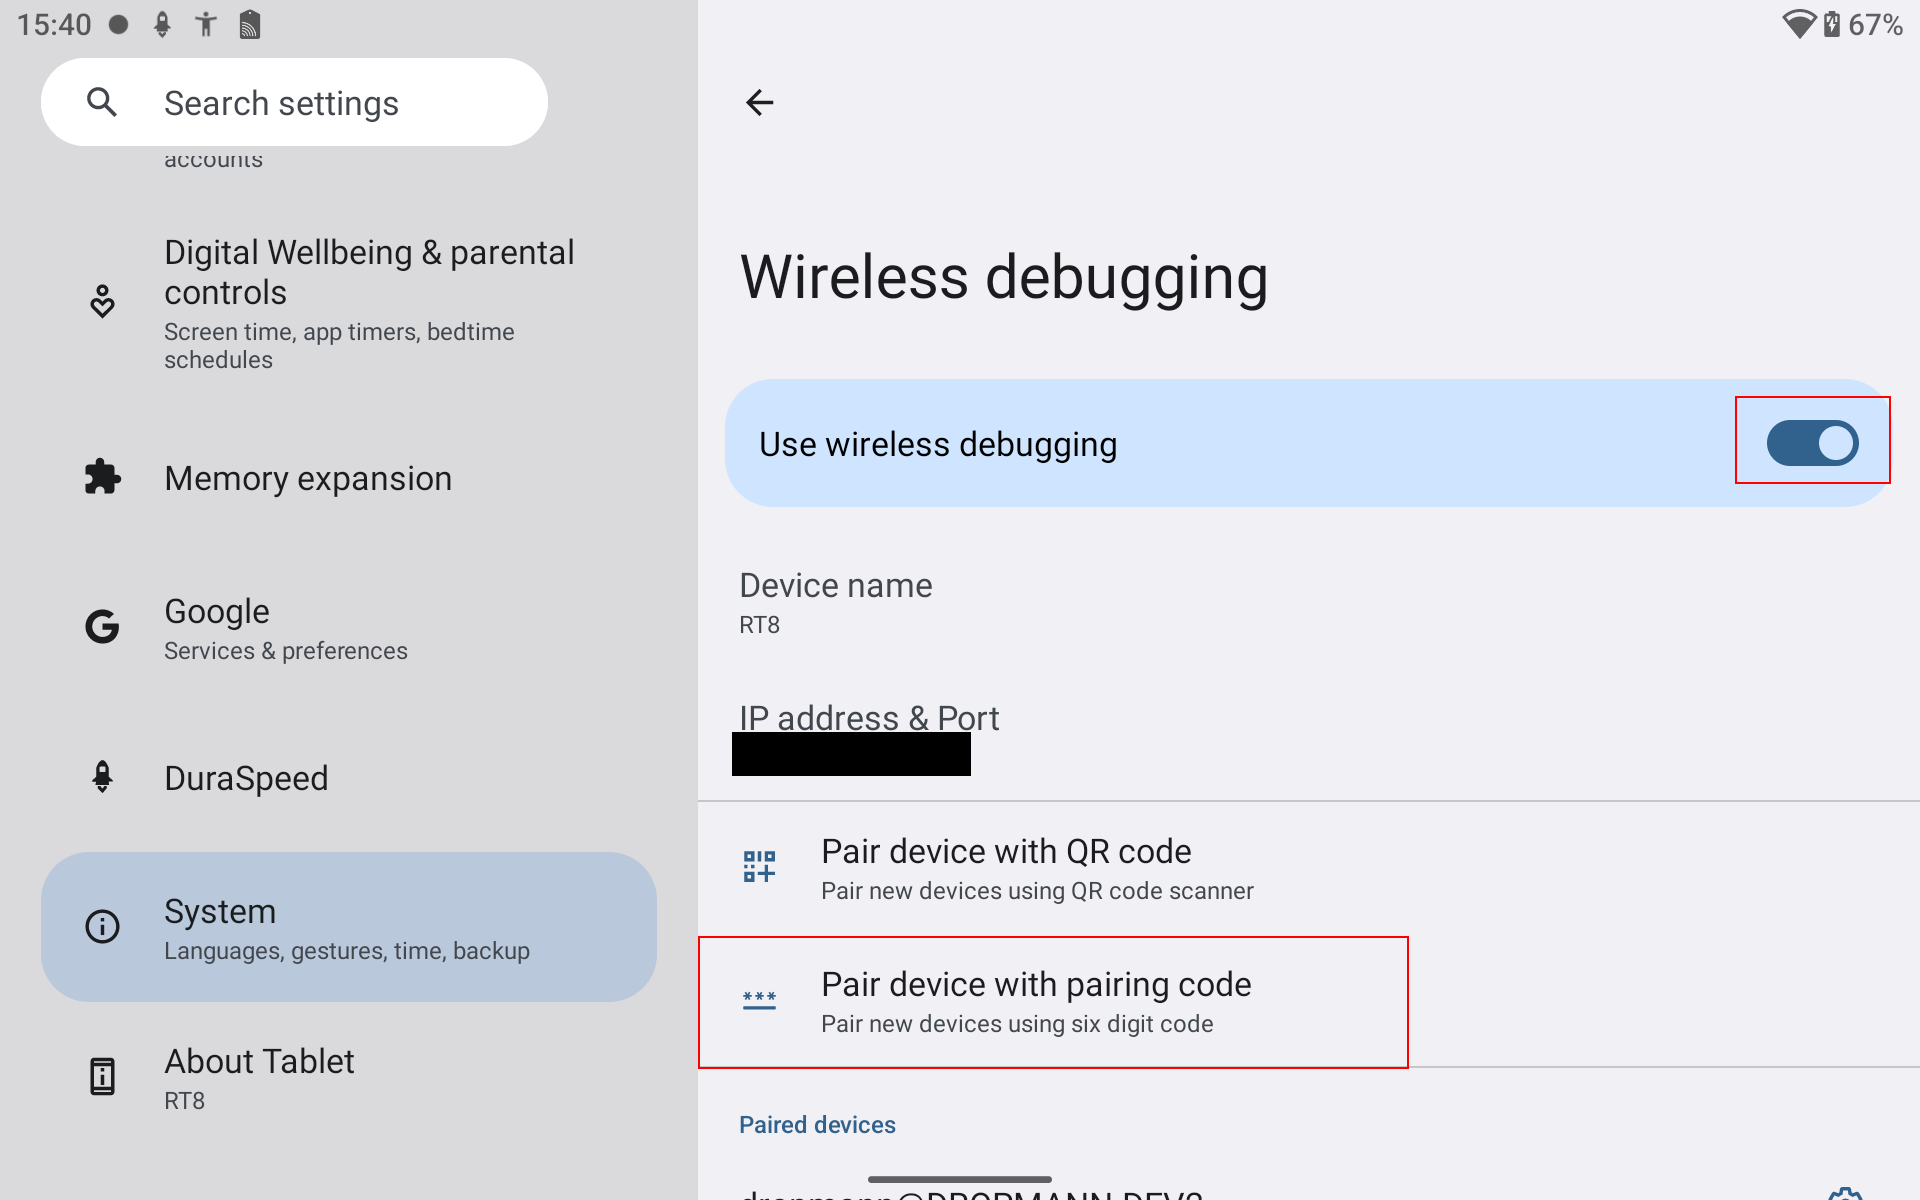
Task: Open Pair device with QR code
Action: (x=1036, y=869)
